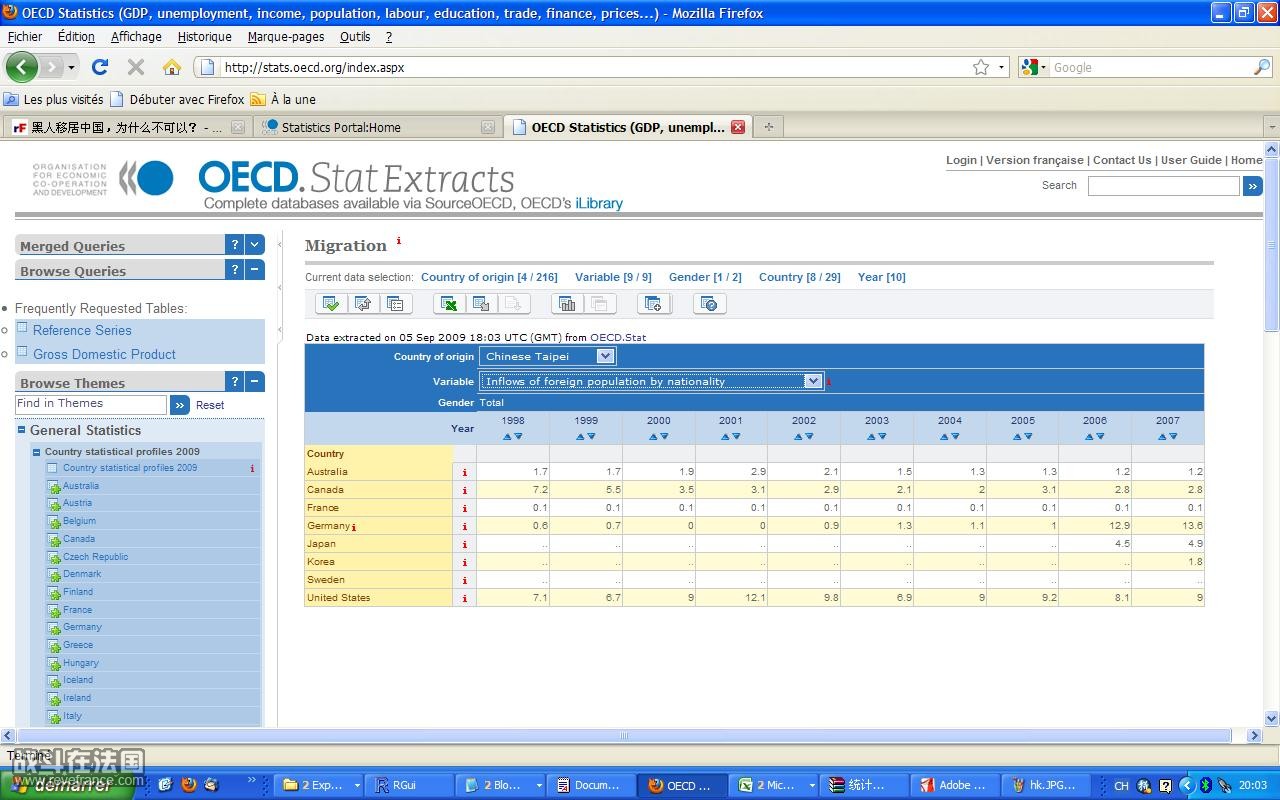1280x800 pixels.
Task: Open the tab list dropdown arrow
Action: [1272, 127]
